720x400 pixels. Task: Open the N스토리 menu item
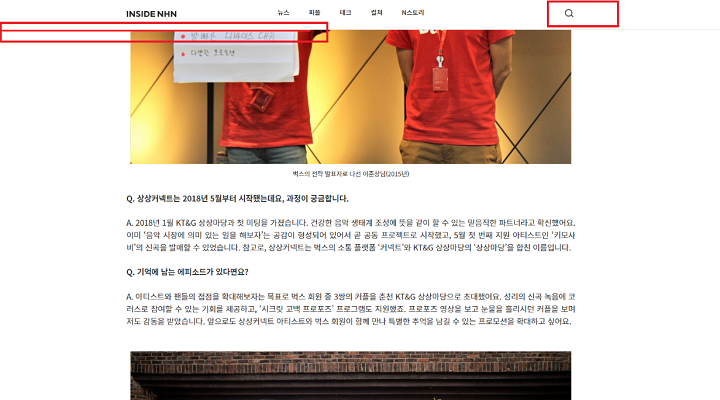(x=413, y=13)
